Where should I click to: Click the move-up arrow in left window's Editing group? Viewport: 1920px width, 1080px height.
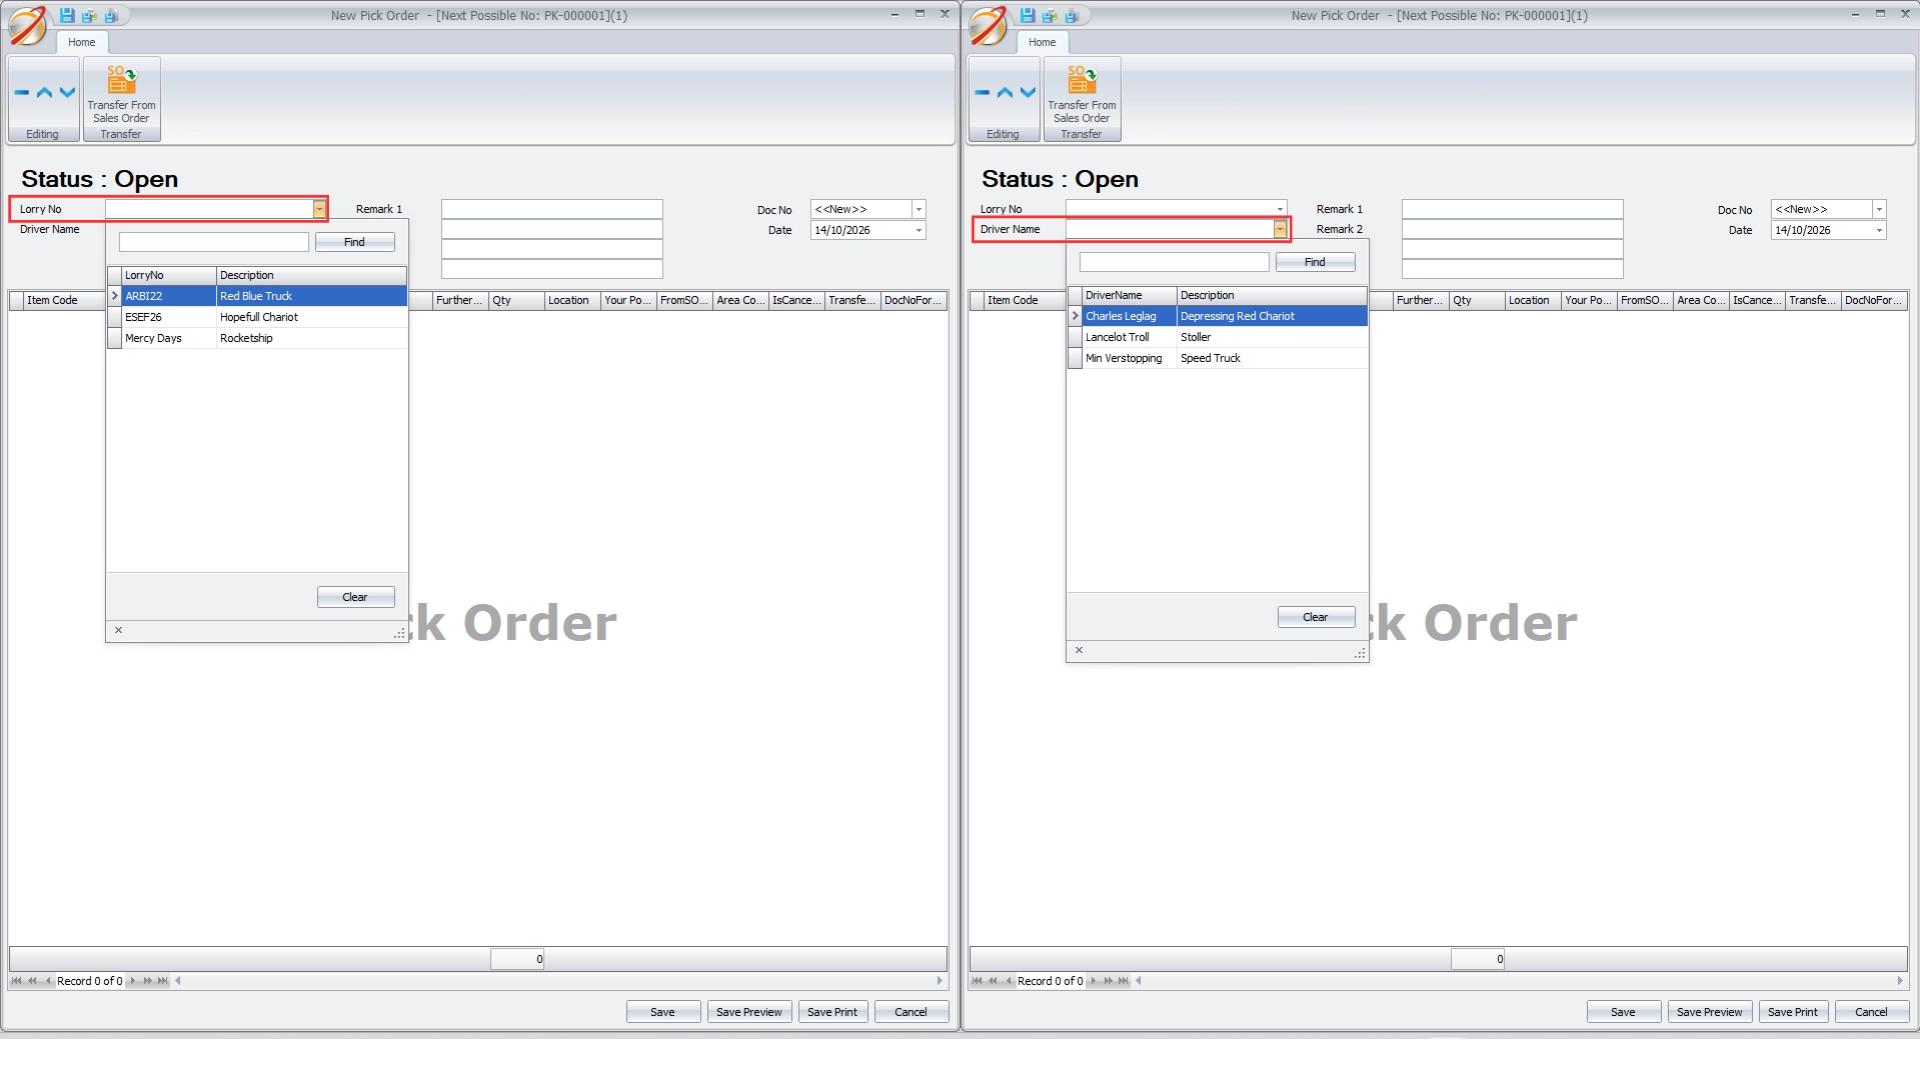(x=44, y=92)
